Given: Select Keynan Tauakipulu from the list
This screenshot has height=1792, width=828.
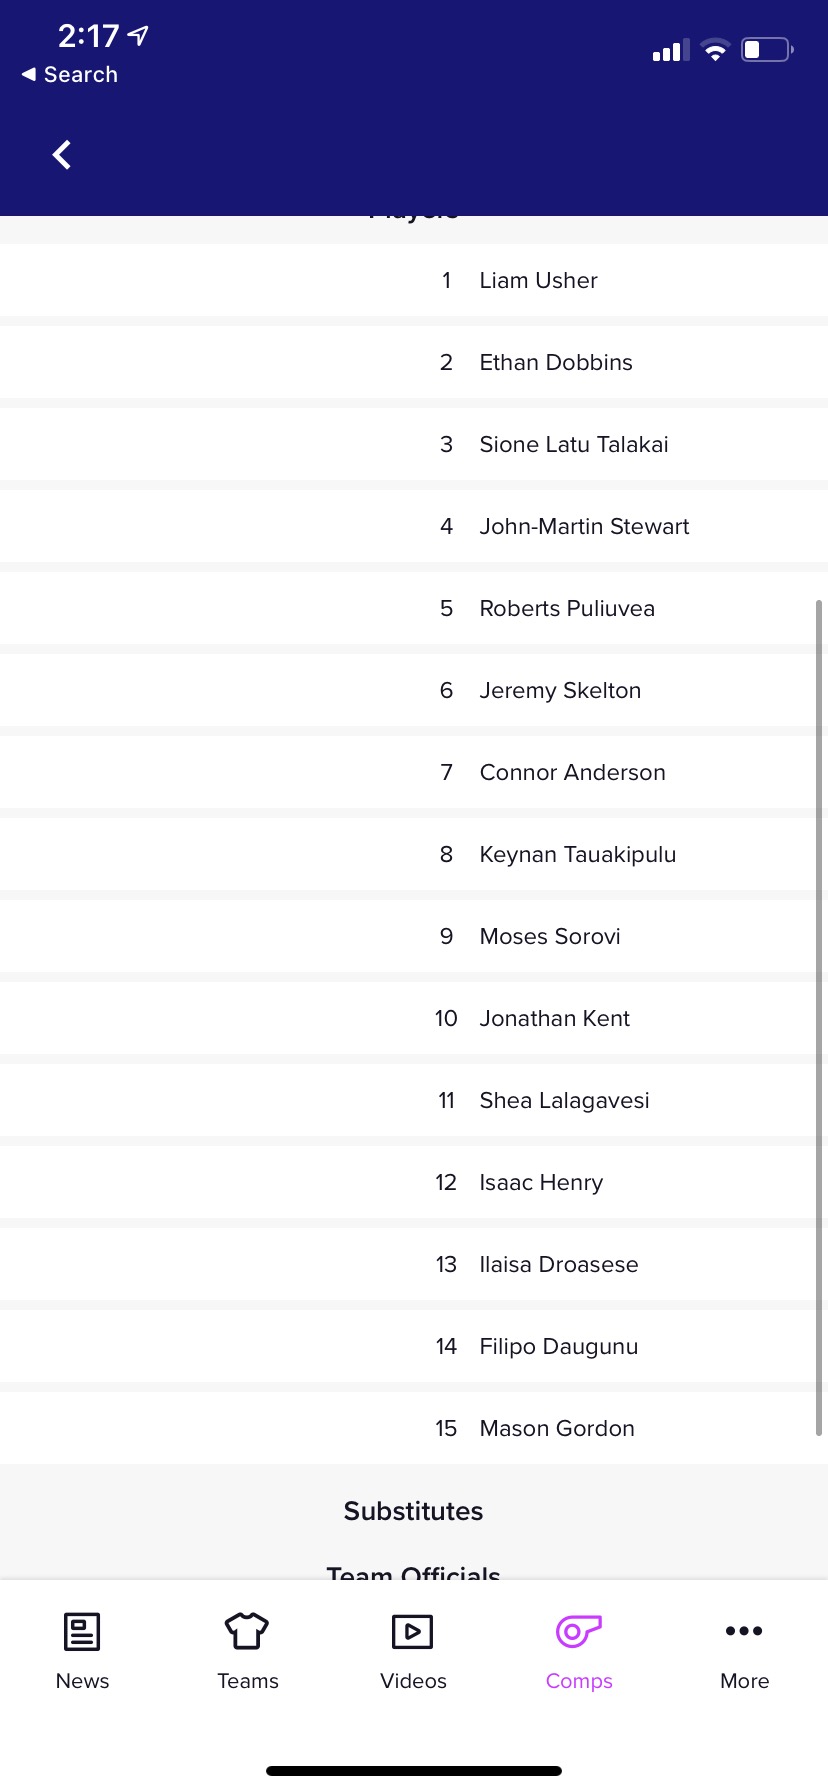Looking at the screenshot, I should click(578, 855).
